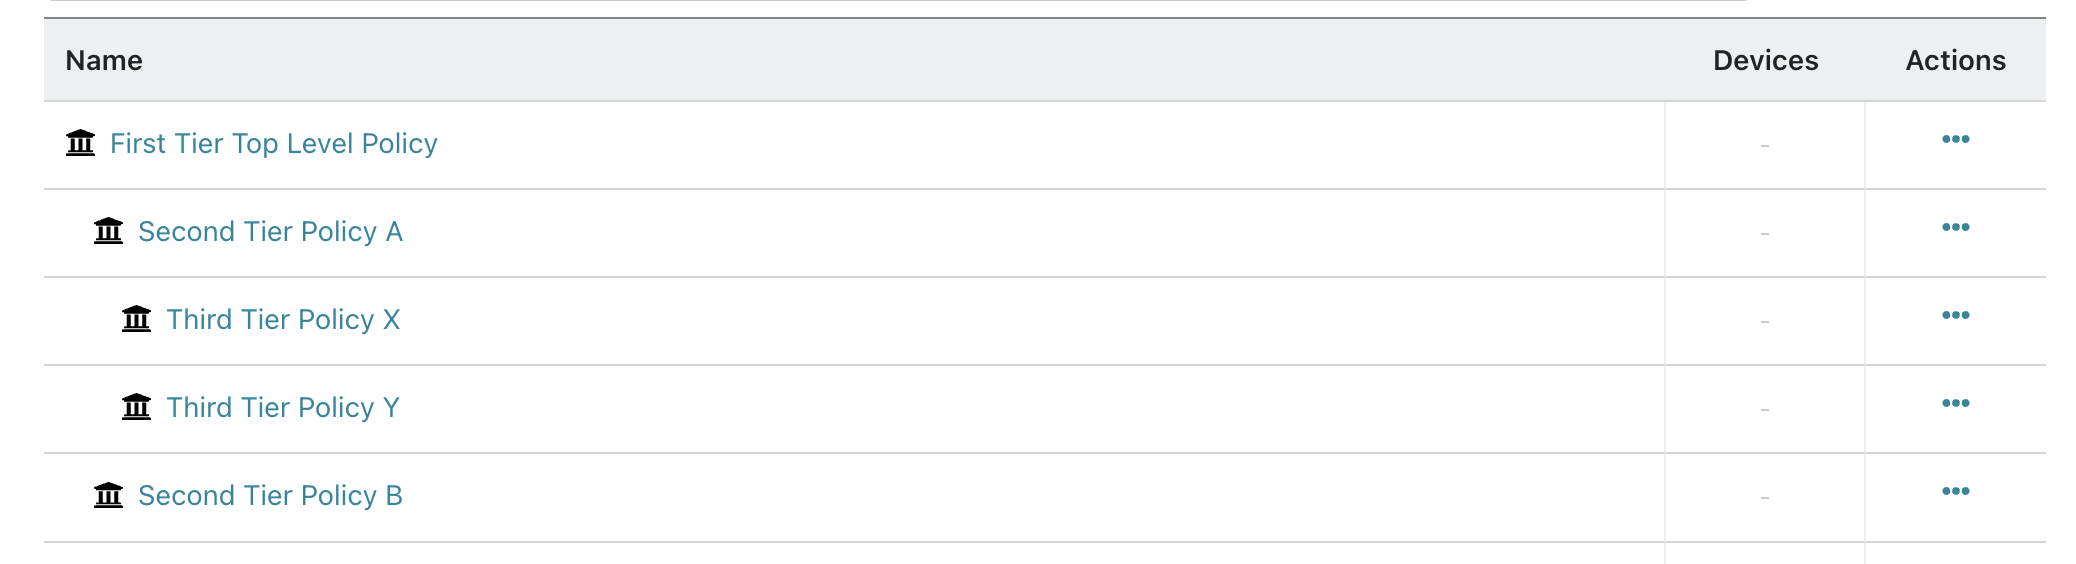Open the three-dot menu for Third Tier Policy Y
This screenshot has height=564, width=2076.
tap(1955, 403)
